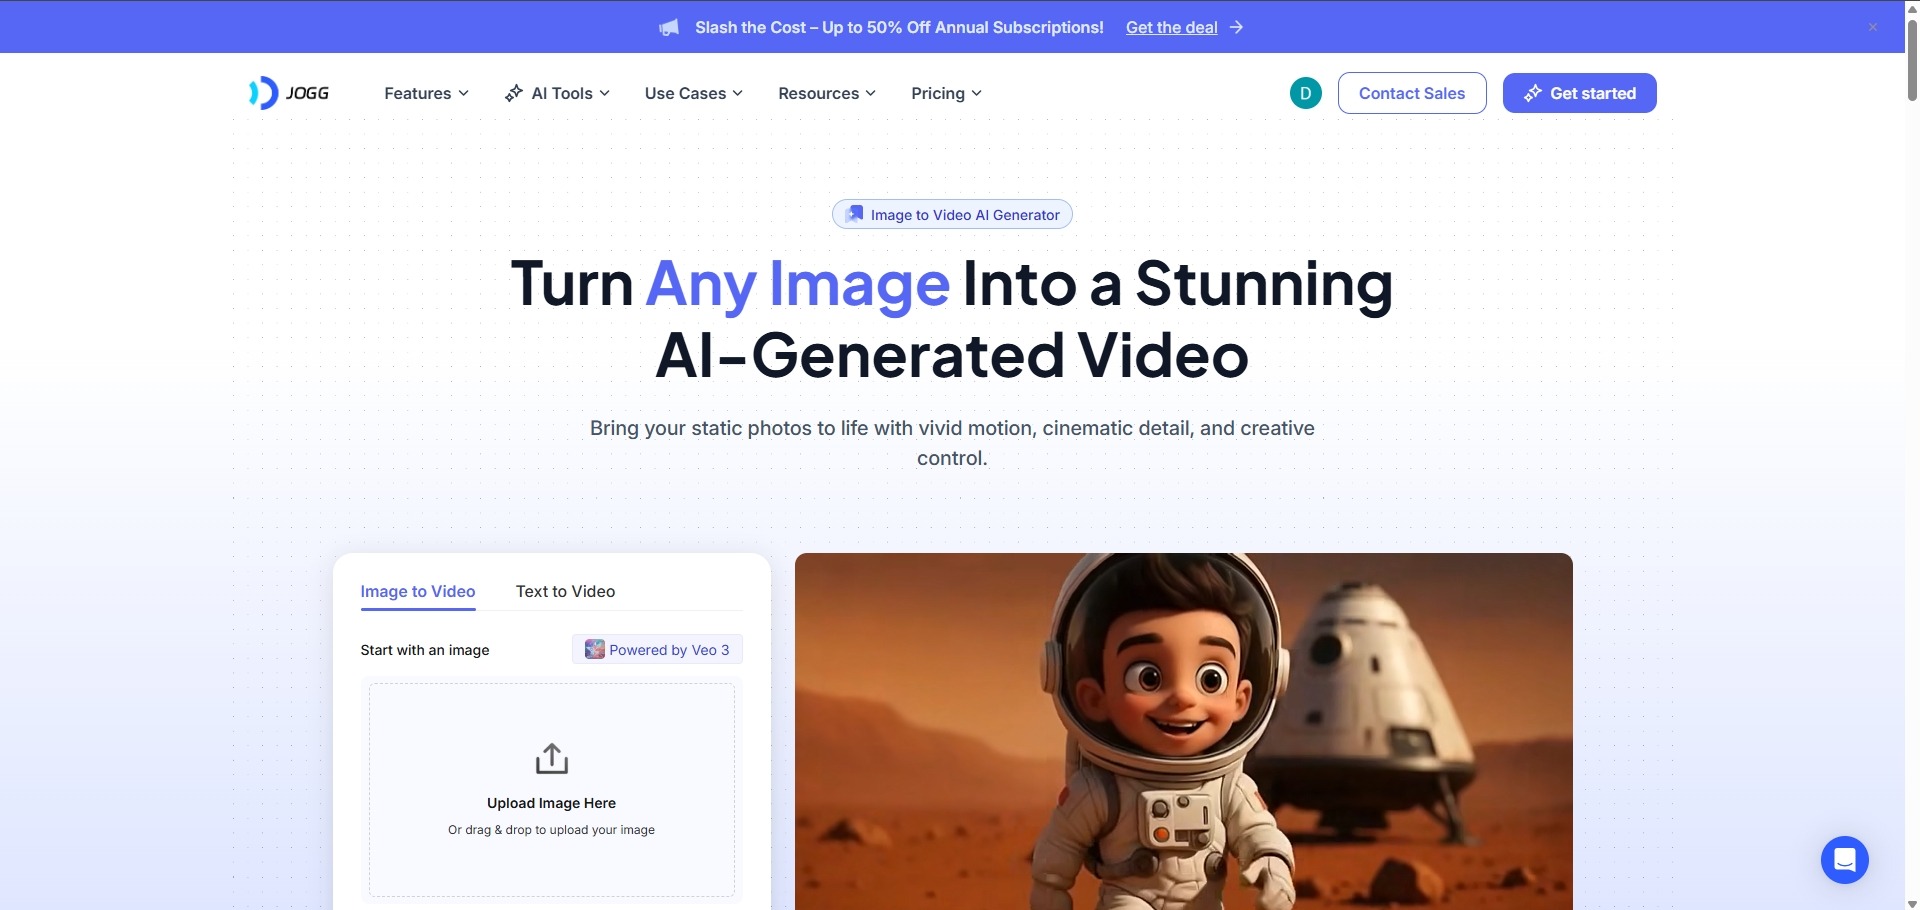This screenshot has width=1920, height=910.
Task: Click the Contact Sales button
Action: coord(1412,93)
